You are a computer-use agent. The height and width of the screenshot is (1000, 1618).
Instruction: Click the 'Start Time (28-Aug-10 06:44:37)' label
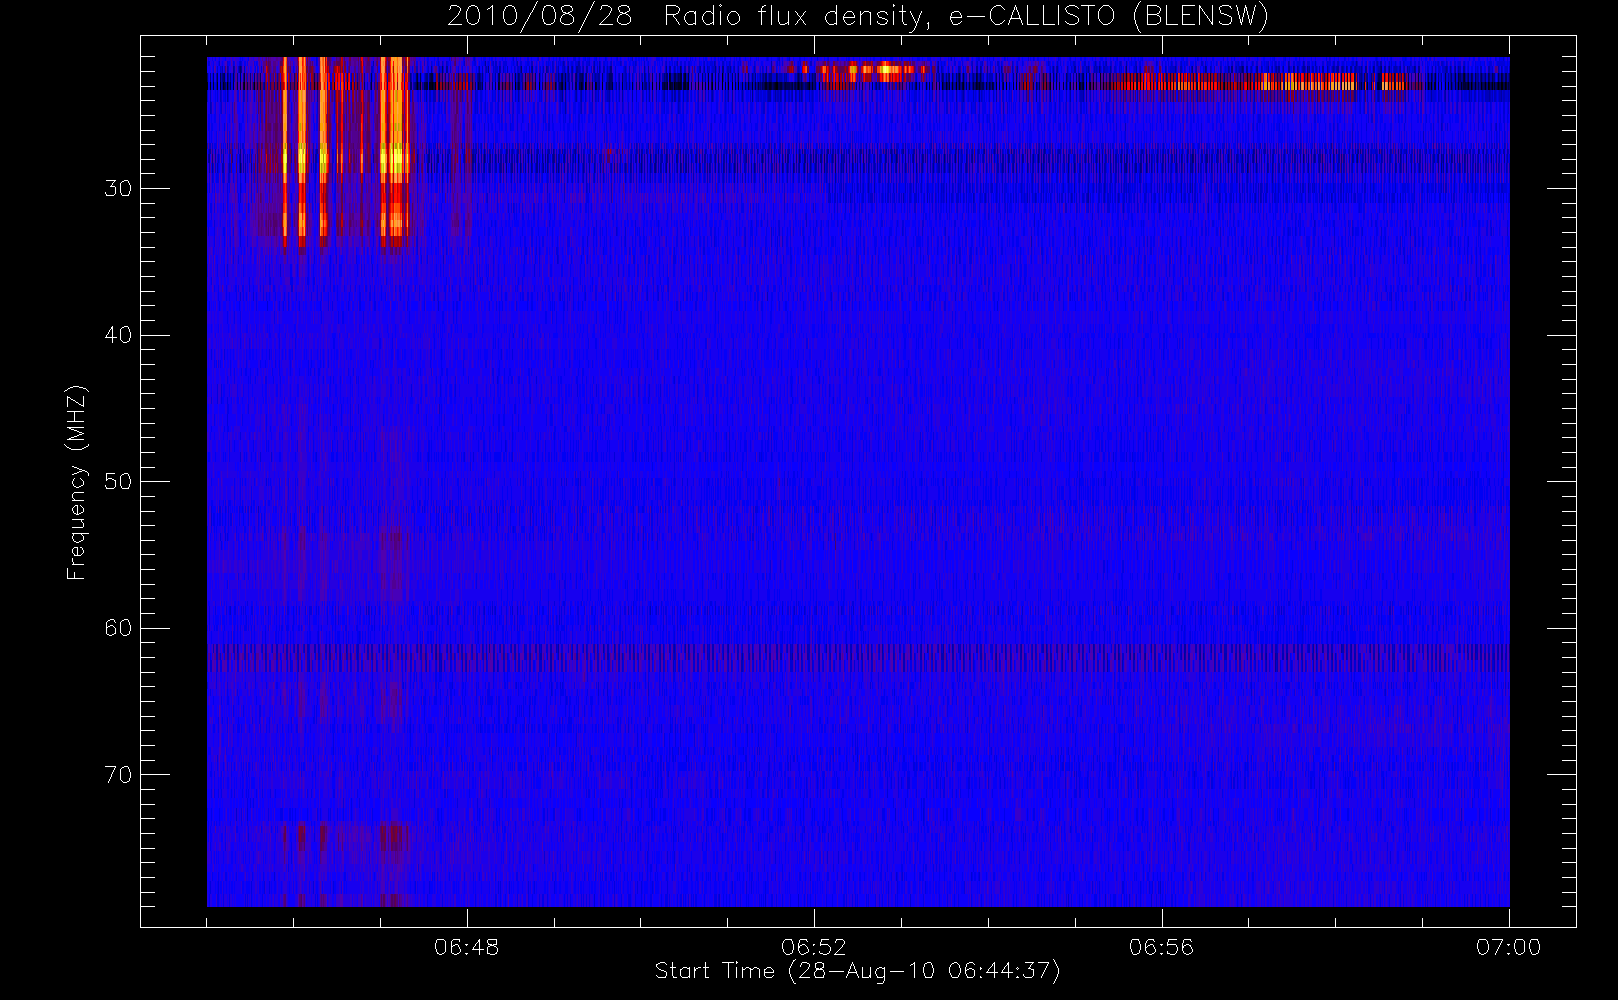[857, 971]
